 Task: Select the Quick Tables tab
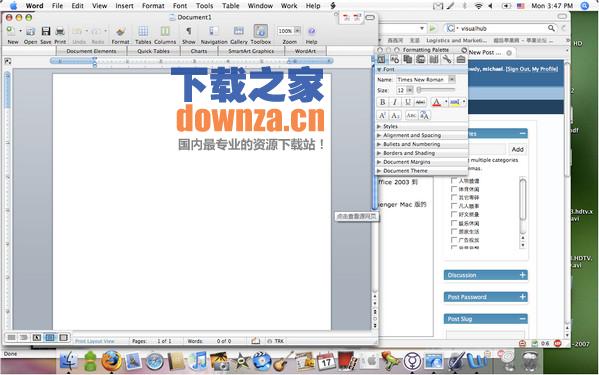click(x=153, y=51)
